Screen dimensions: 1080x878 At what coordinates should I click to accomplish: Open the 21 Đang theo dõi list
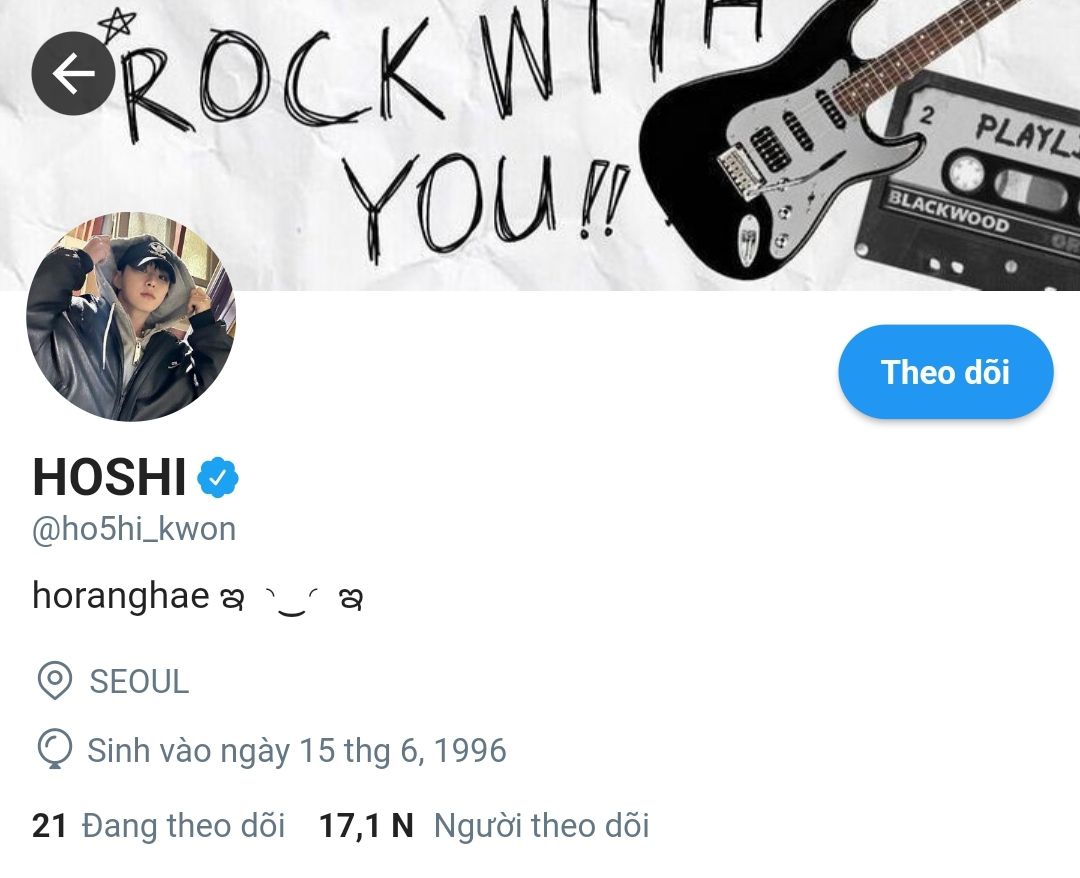pyautogui.click(x=158, y=826)
